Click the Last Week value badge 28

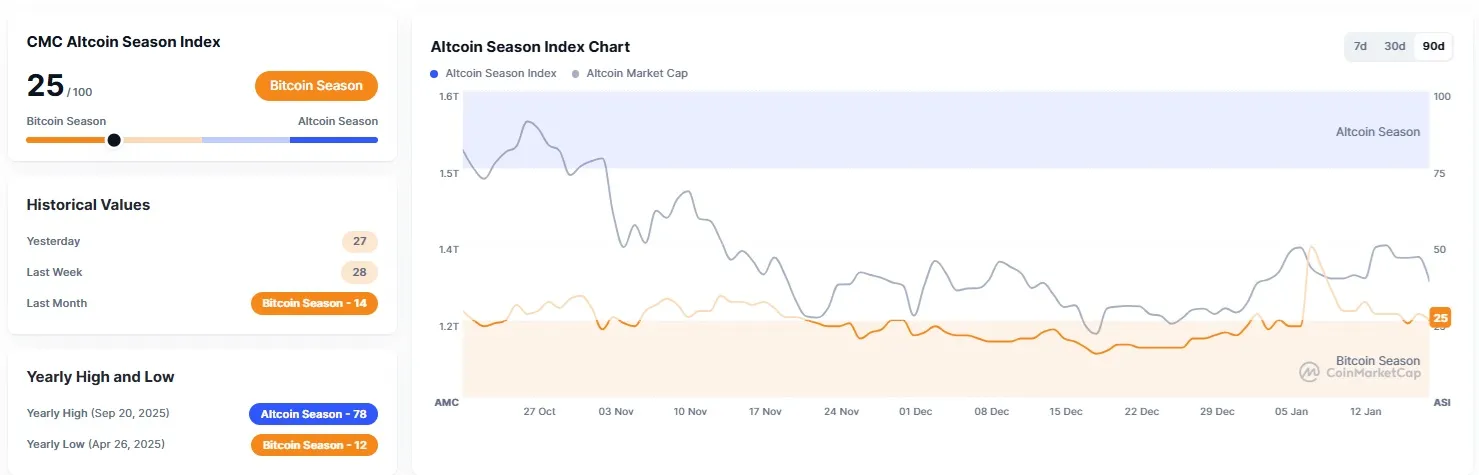click(x=359, y=272)
